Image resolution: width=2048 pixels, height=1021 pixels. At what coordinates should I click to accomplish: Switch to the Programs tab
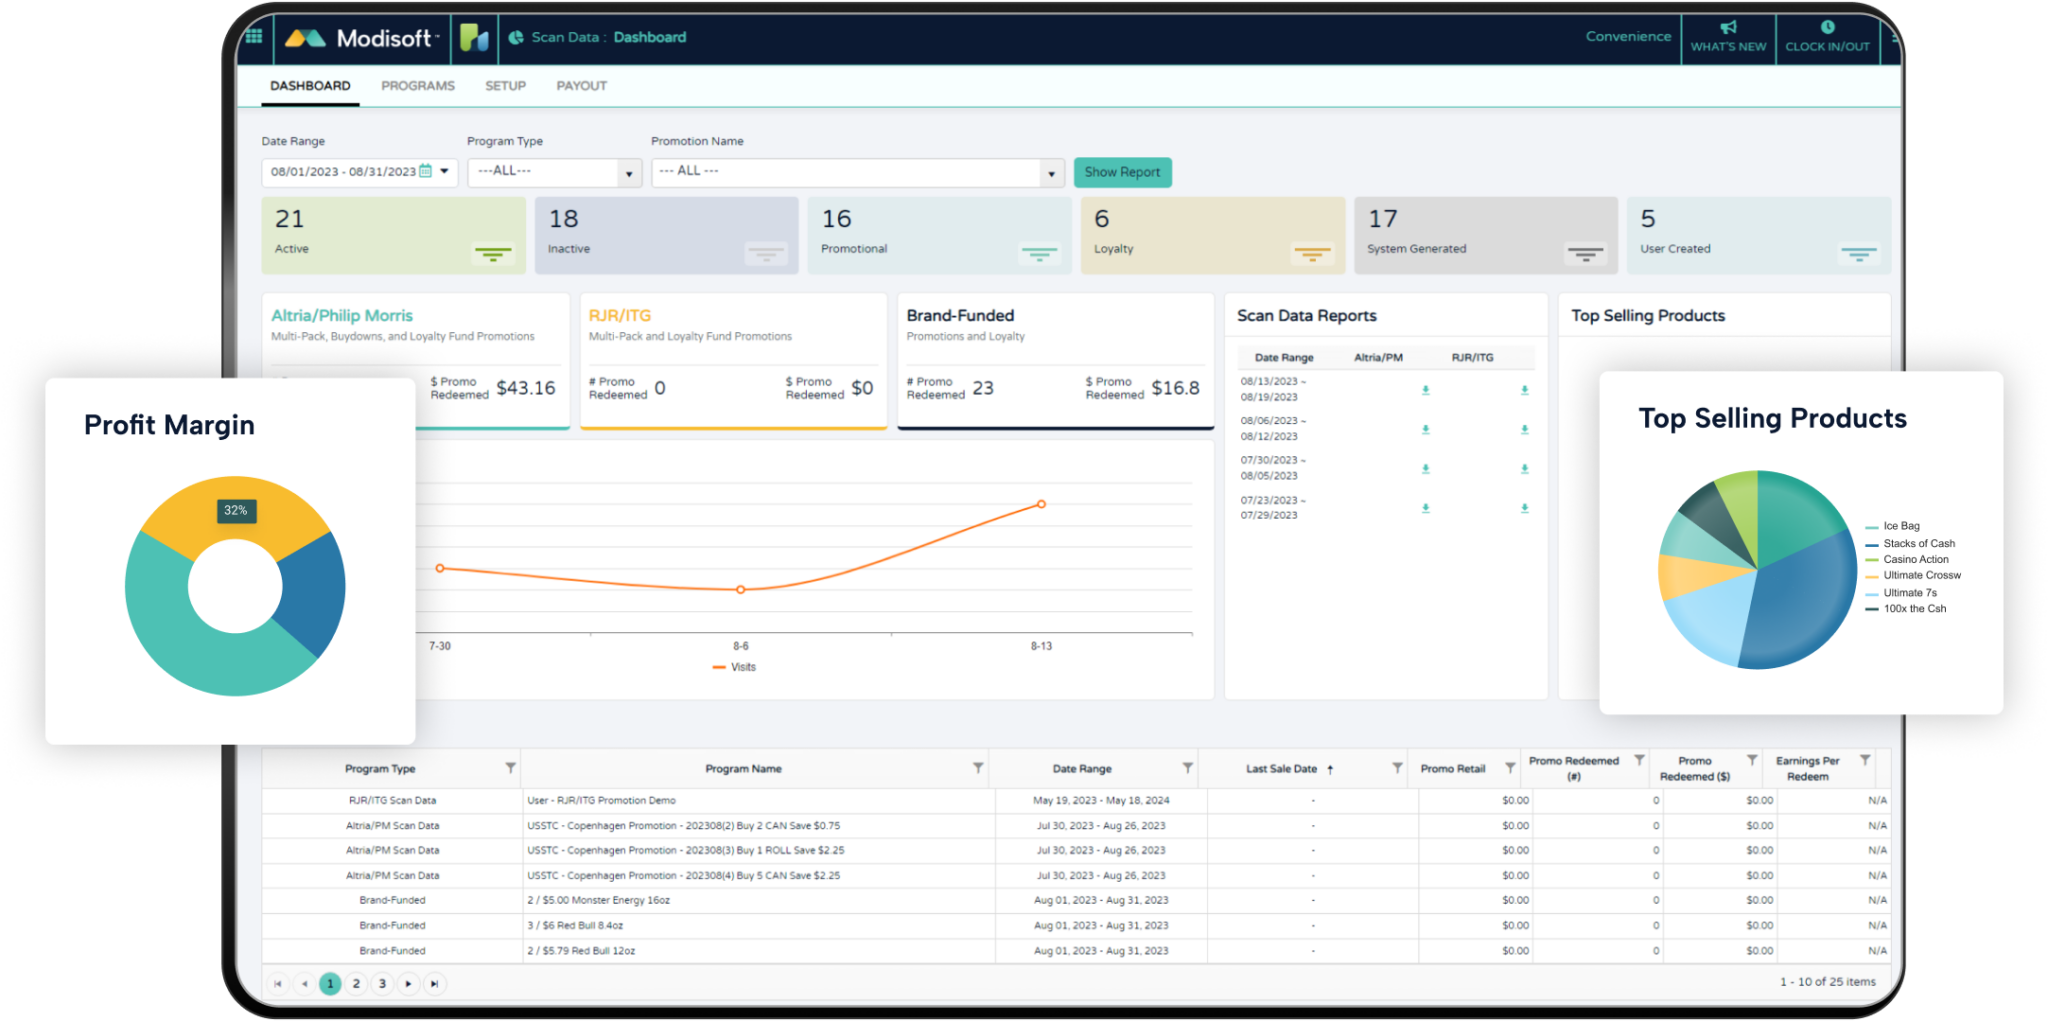(417, 86)
